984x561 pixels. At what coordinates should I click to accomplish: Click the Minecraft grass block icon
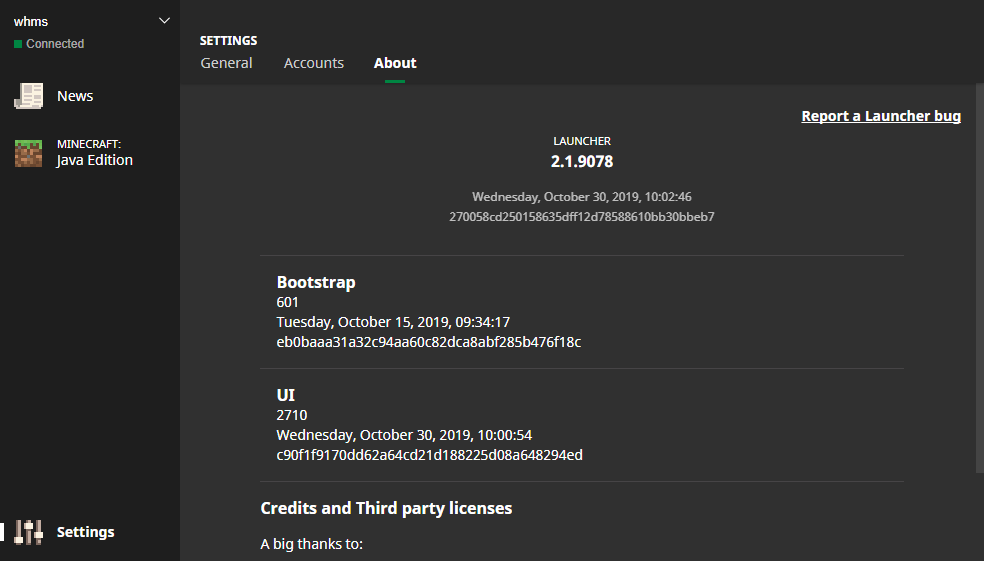click(x=28, y=153)
